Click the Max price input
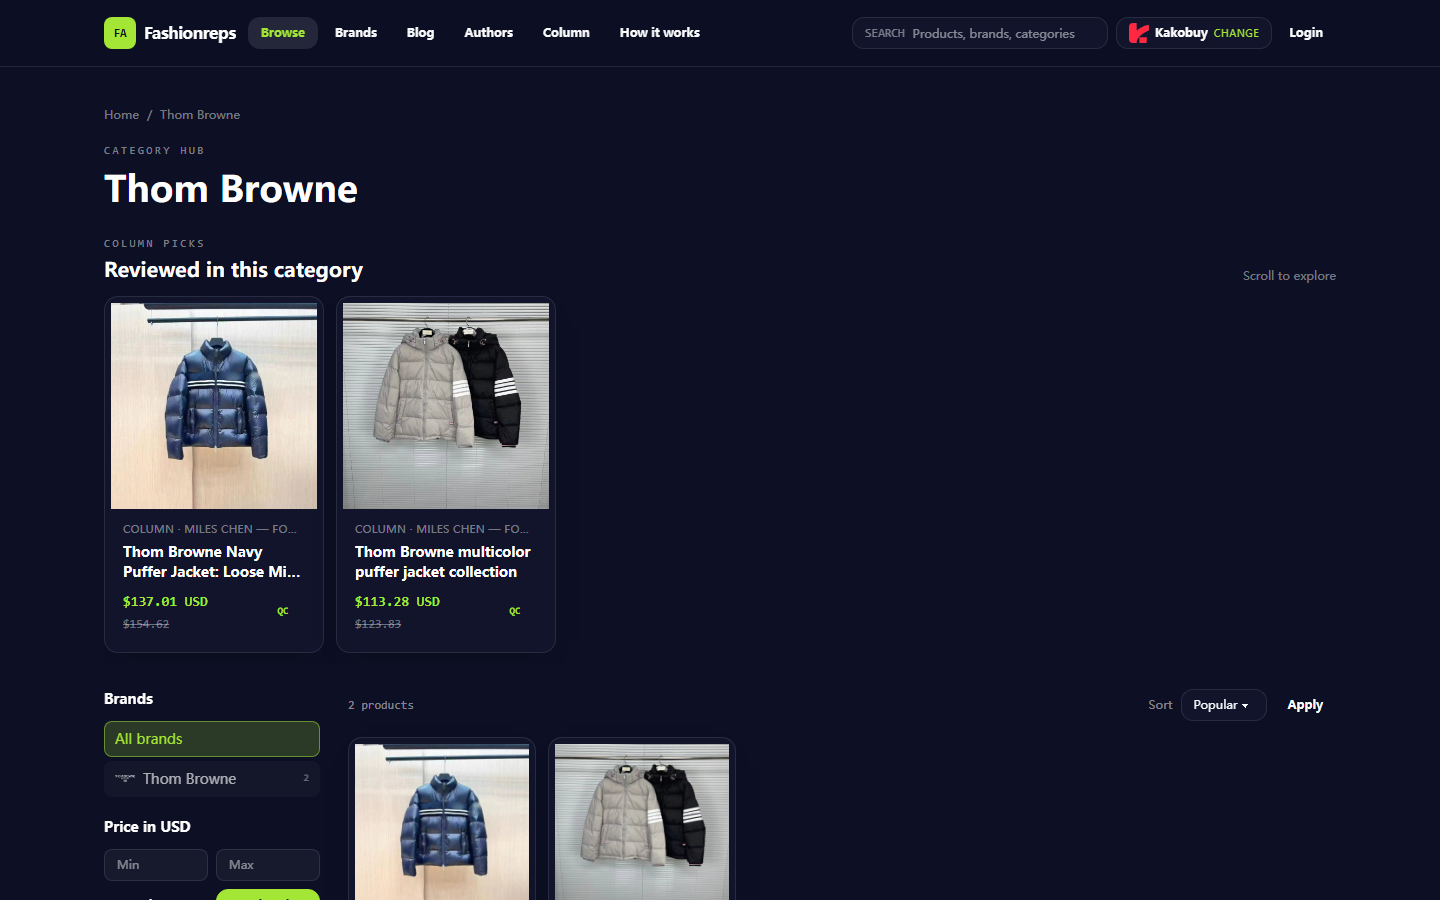The width and height of the screenshot is (1440, 900). click(268, 865)
